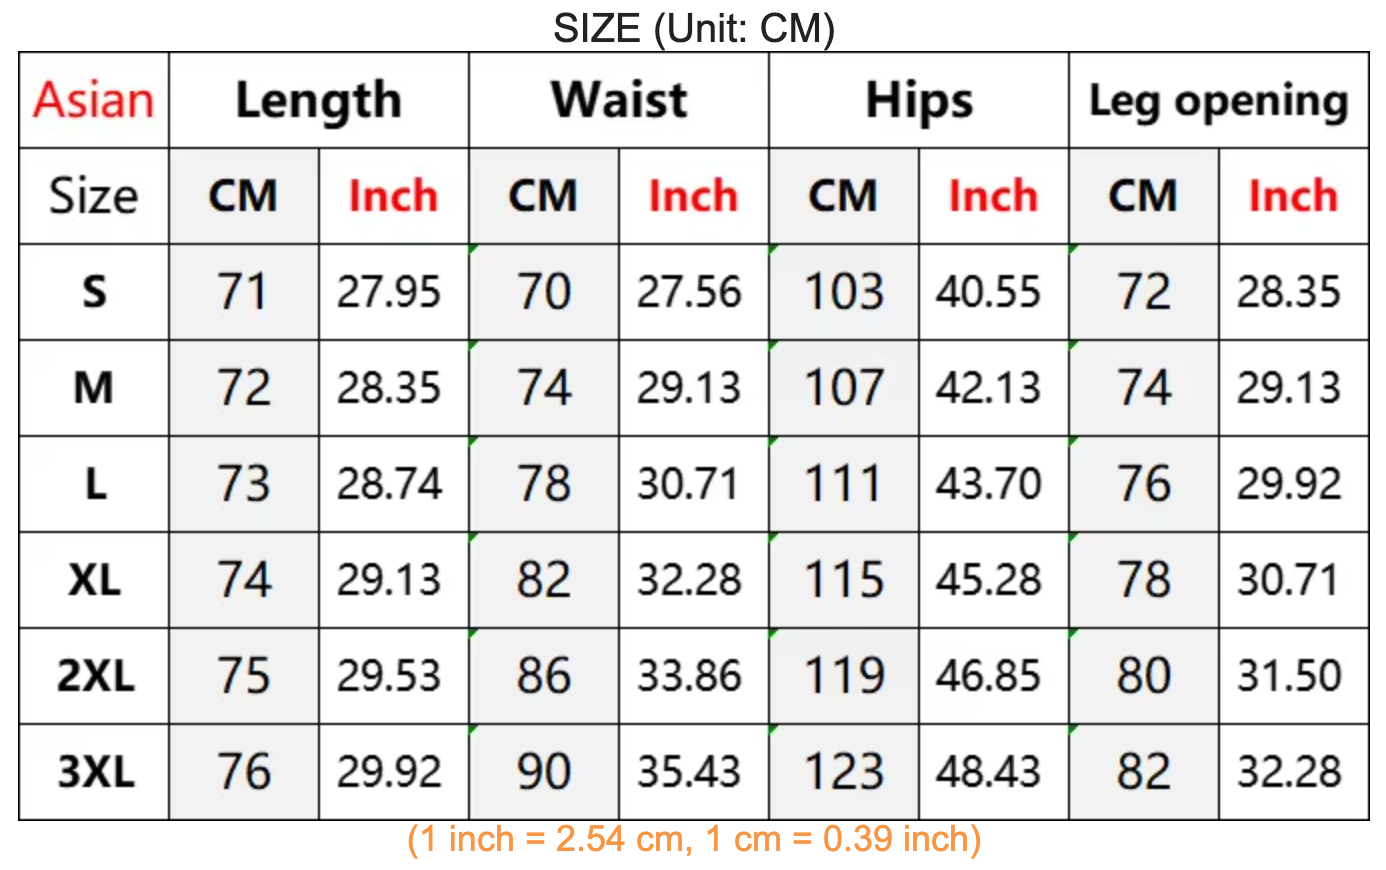Click the 31.50 leg opening inch cell
This screenshot has width=1386, height=870.
click(x=1289, y=676)
